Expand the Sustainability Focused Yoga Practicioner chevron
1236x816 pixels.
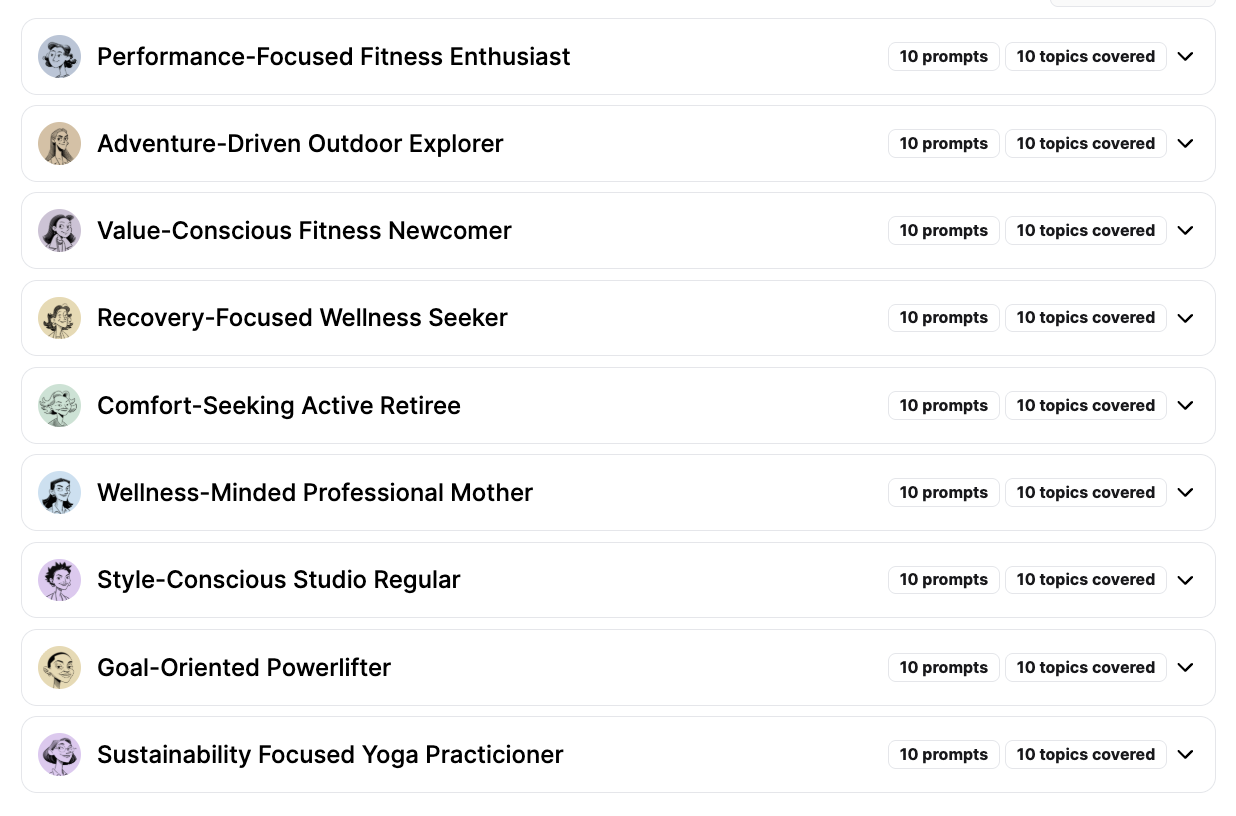pos(1186,754)
